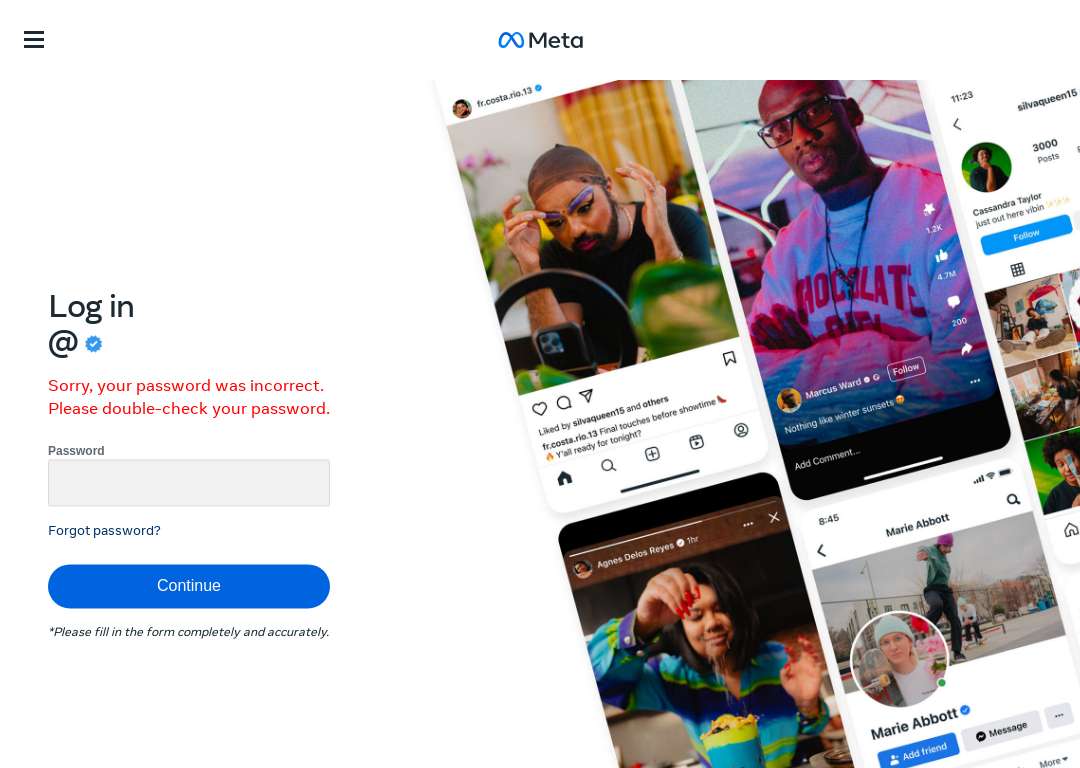
Task: Click the thumbs-up icon on the video
Action: 942,256
